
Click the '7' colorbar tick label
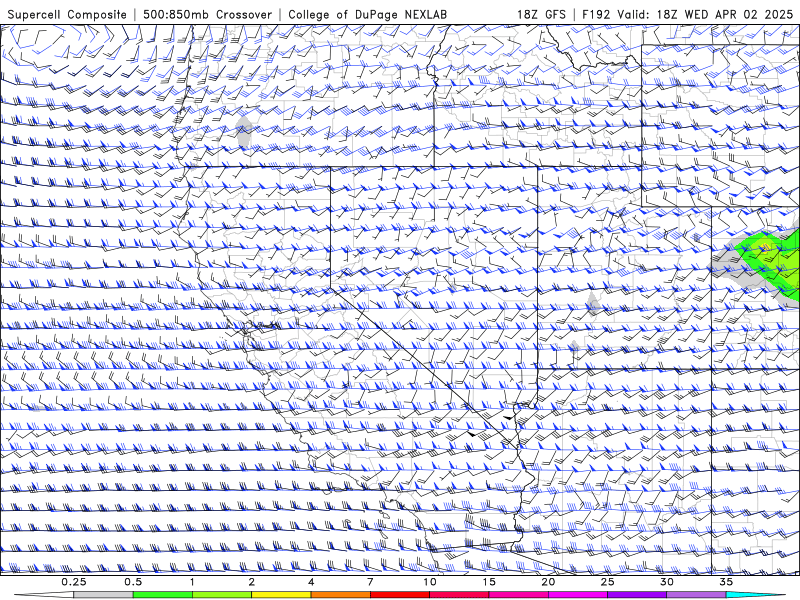tap(370, 582)
